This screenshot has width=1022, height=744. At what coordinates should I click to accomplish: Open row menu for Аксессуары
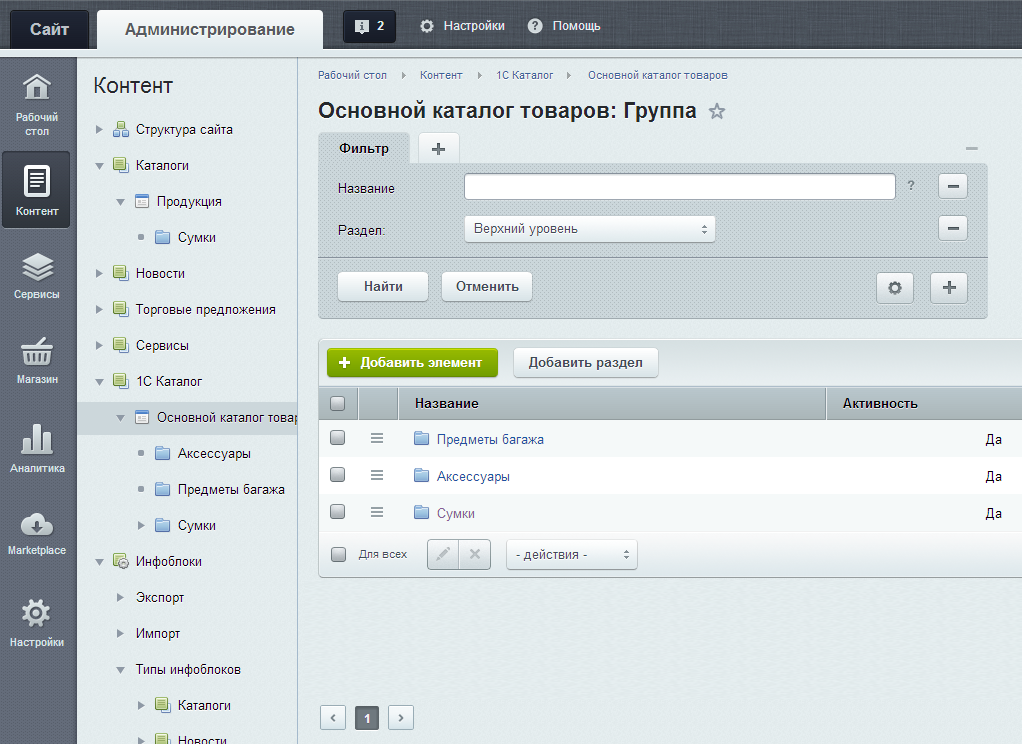pyautogui.click(x=377, y=475)
